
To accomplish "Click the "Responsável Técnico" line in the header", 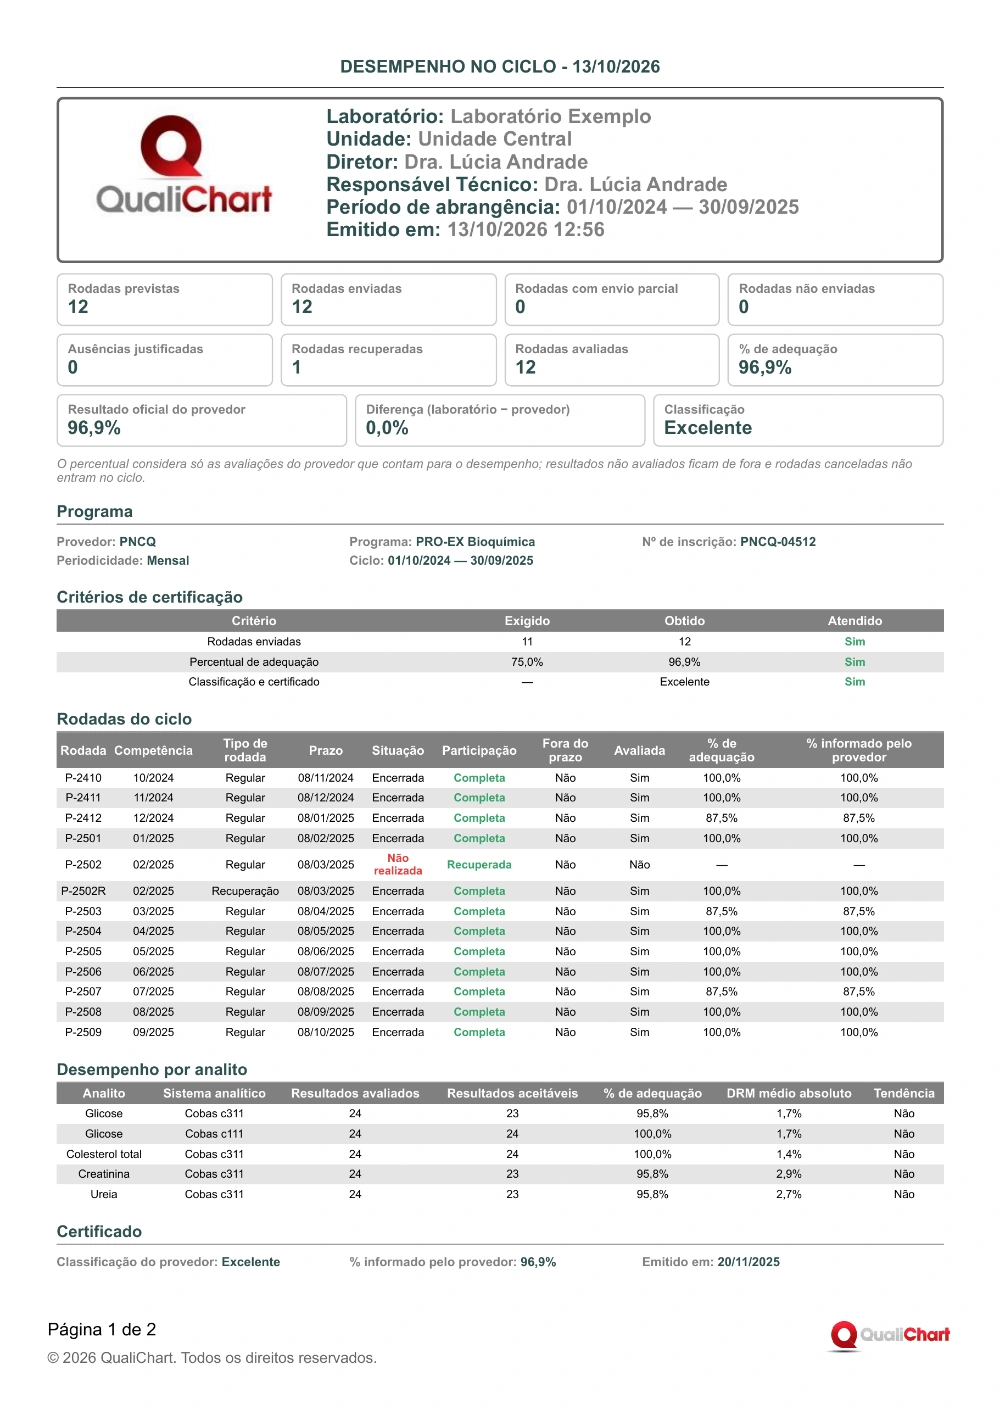I will pyautogui.click(x=527, y=185).
